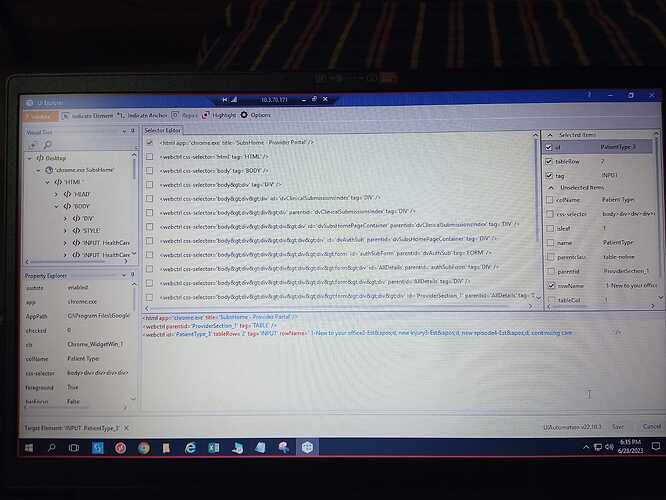
Task: Collapse the Desktop tree node
Action: 29,158
